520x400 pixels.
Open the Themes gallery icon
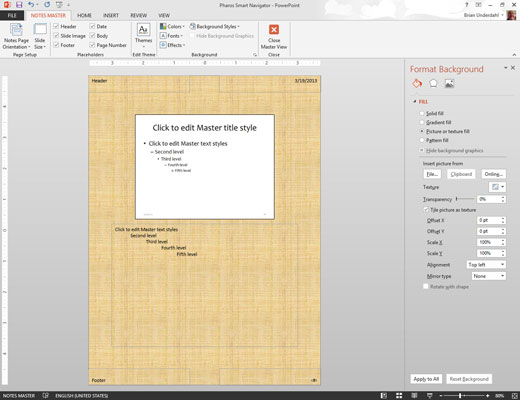coord(143,29)
